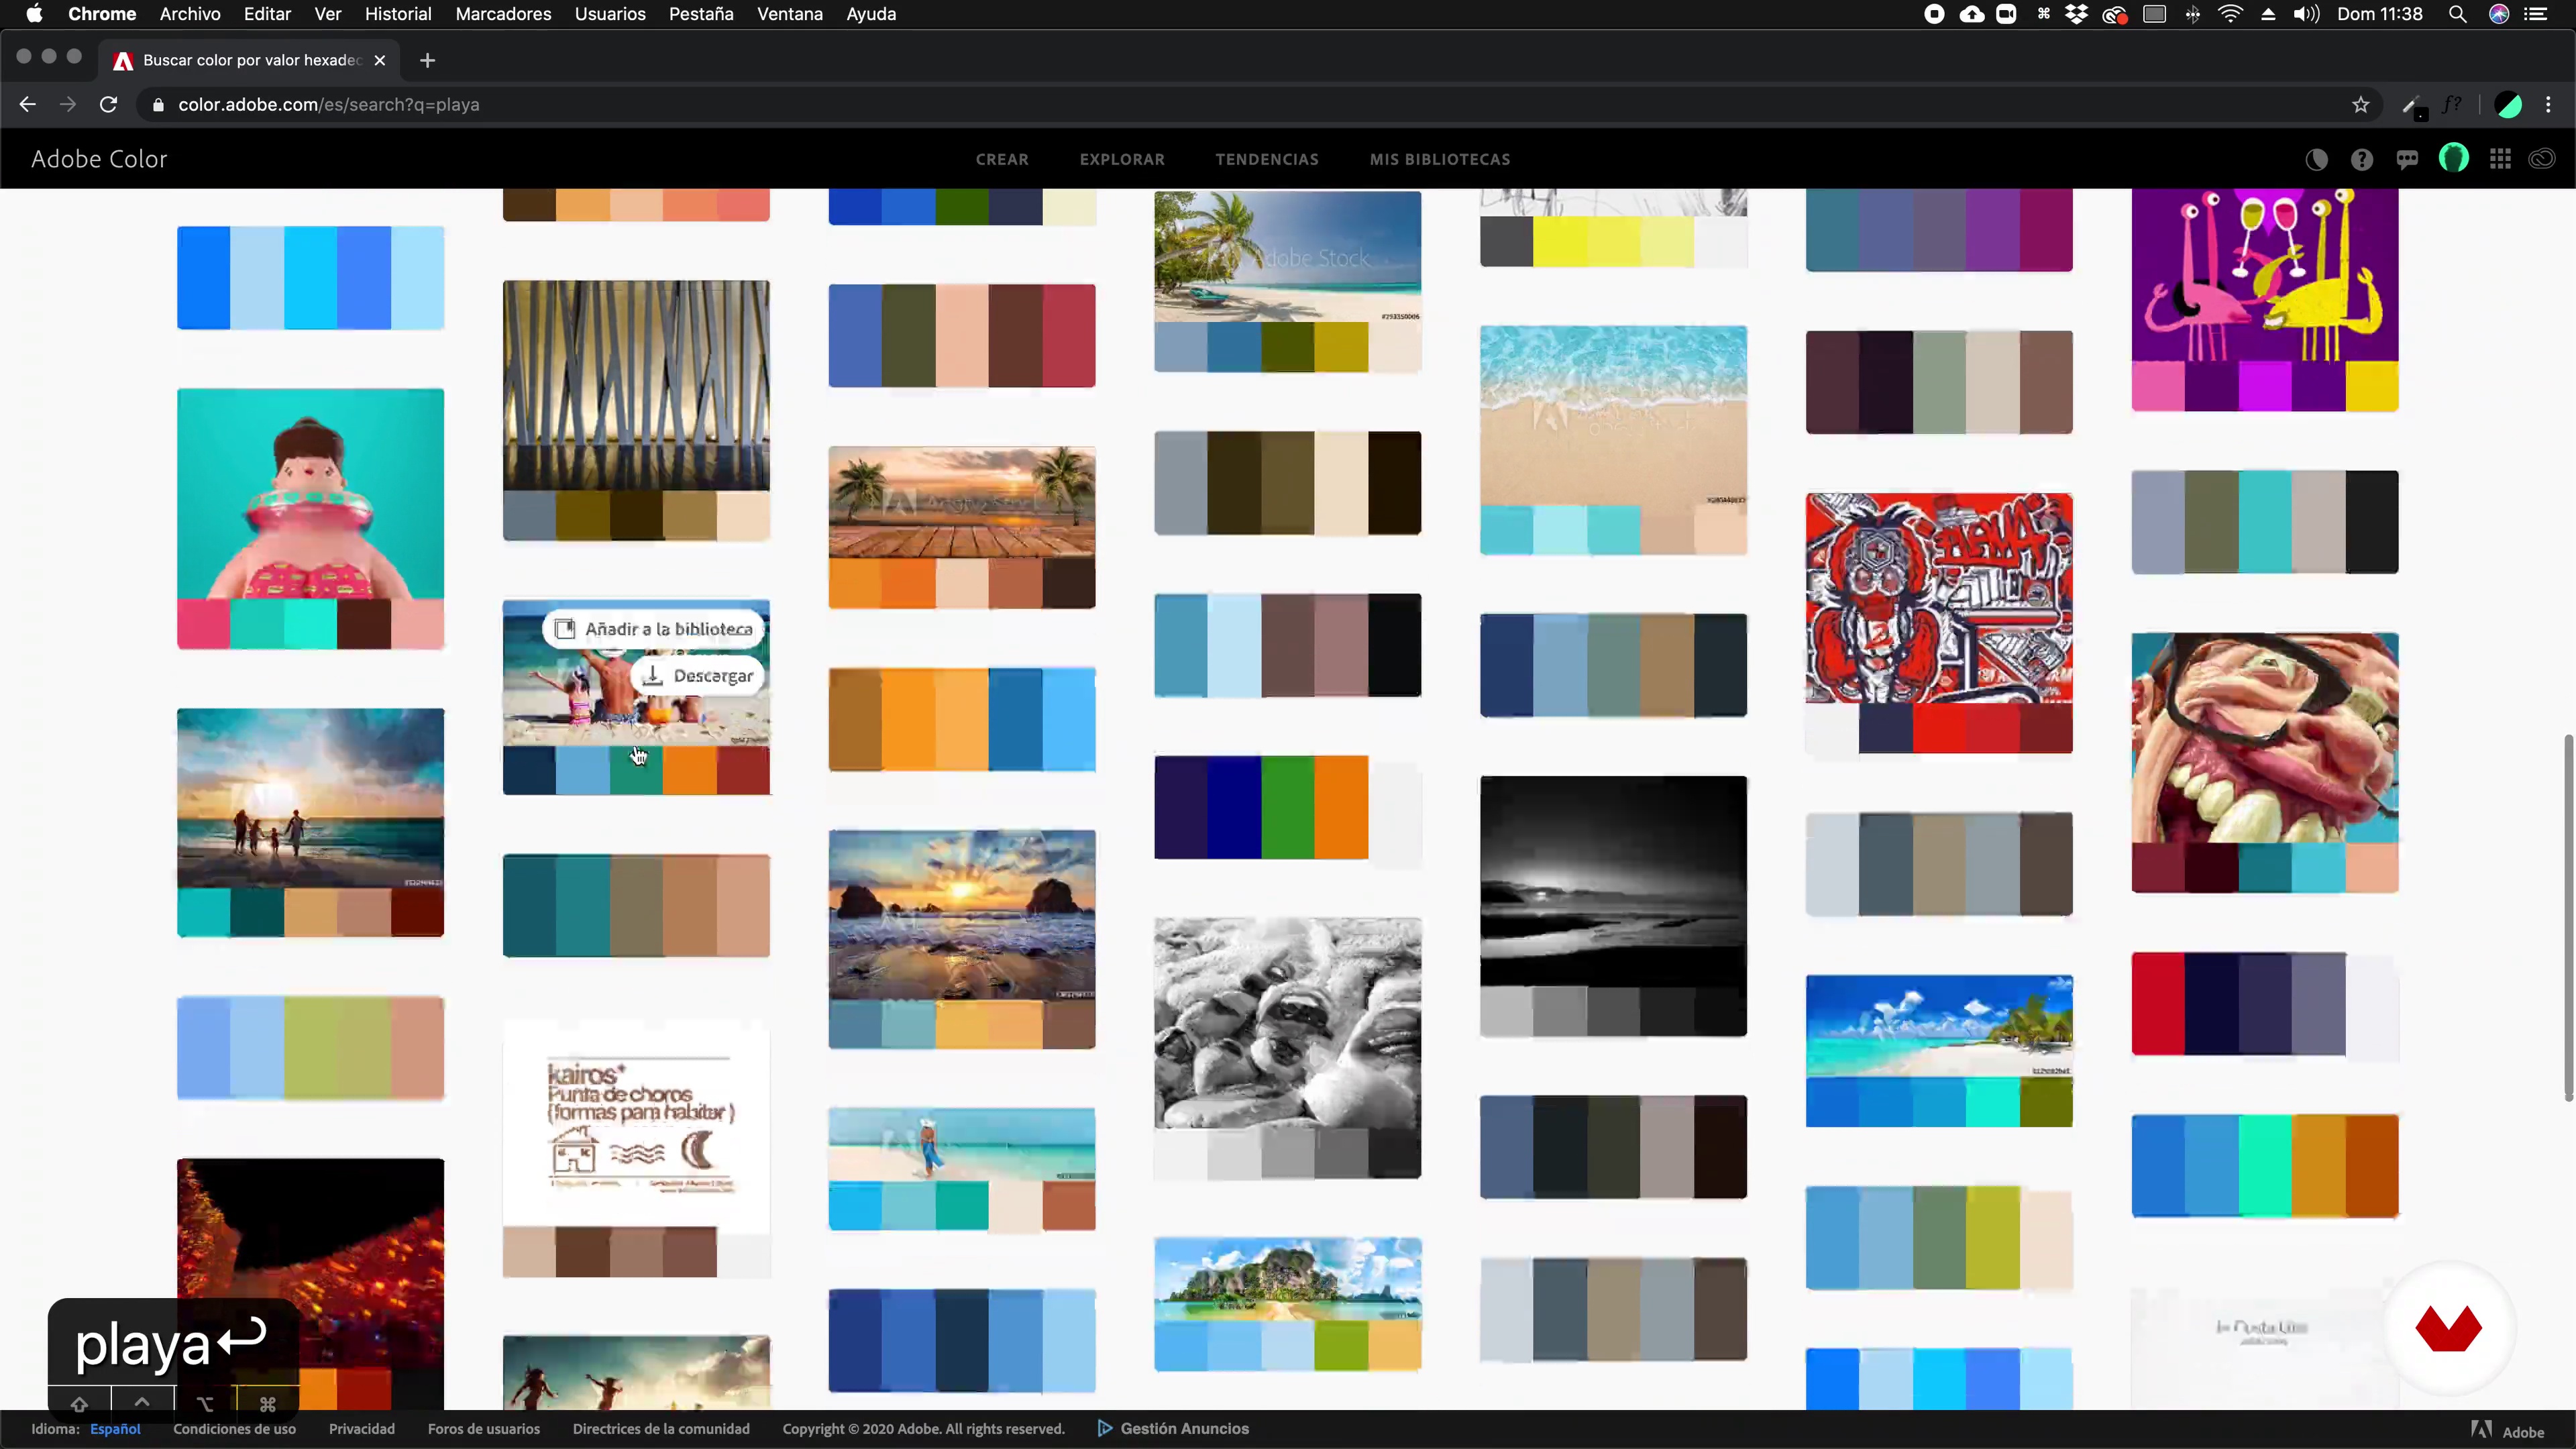The height and width of the screenshot is (1449, 2576).
Task: Open the EXPLORAR tab
Action: tap(1122, 159)
